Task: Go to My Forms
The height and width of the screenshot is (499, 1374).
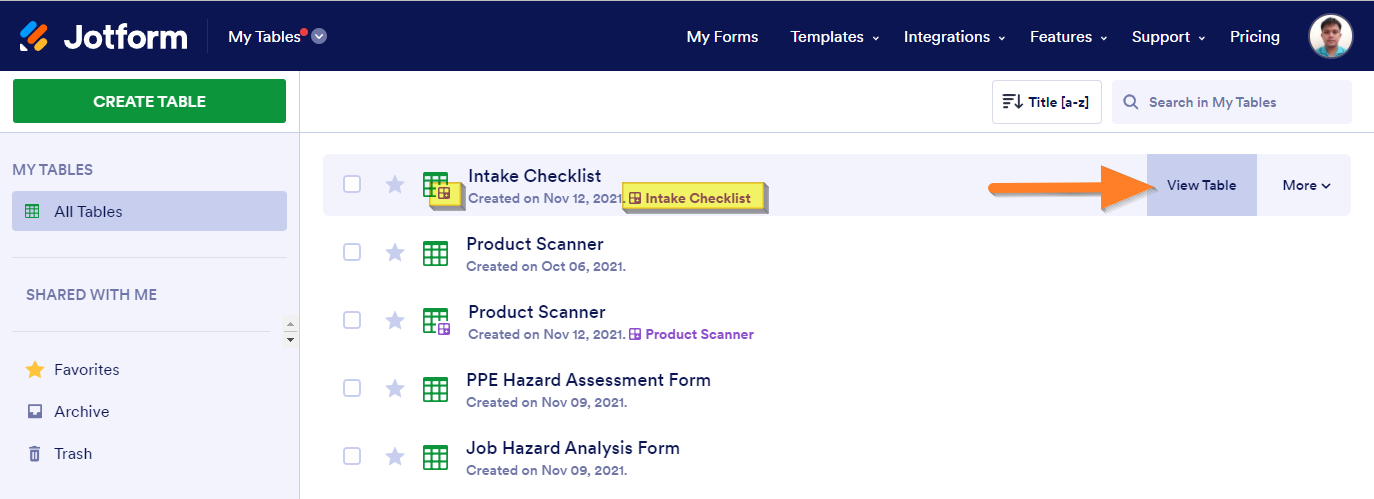Action: (722, 37)
